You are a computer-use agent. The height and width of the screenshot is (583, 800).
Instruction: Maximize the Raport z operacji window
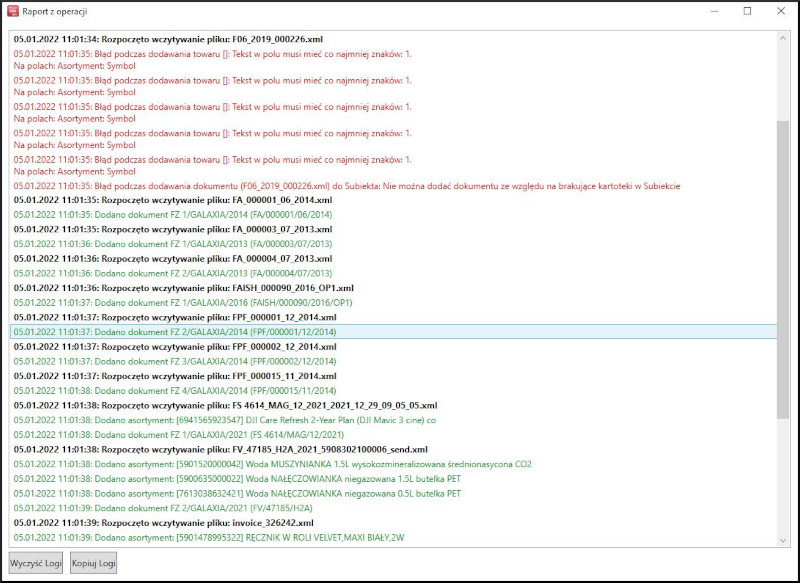pos(747,12)
